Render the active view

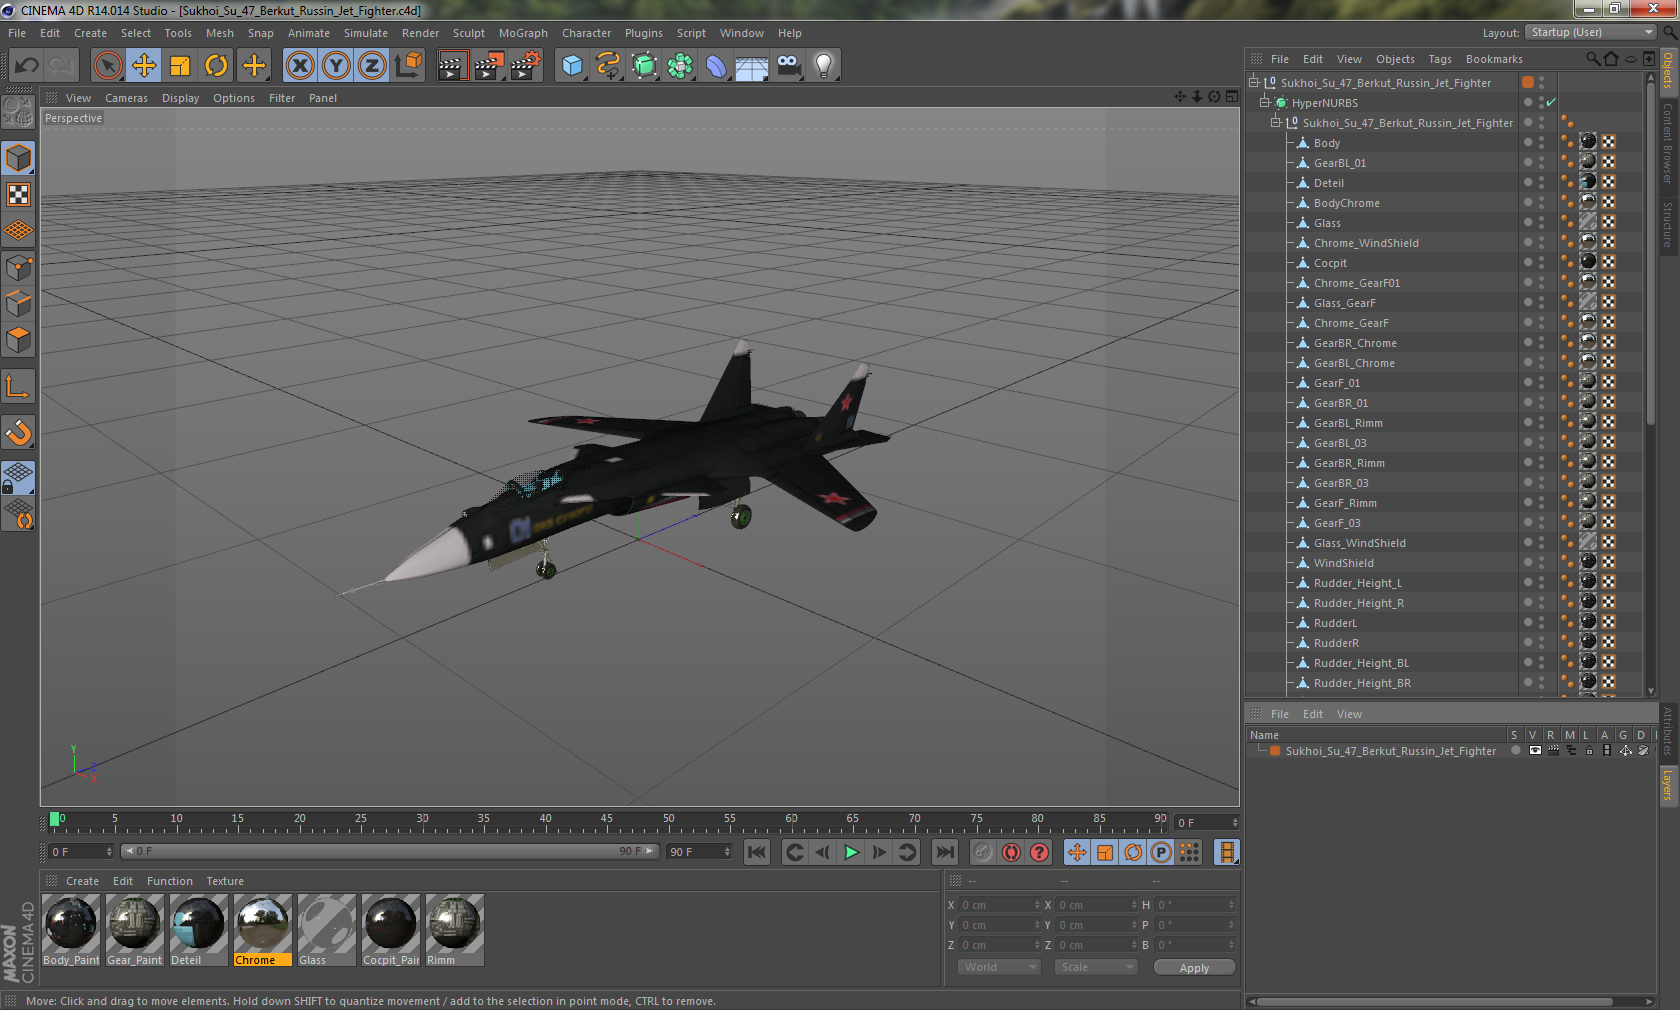point(452,66)
